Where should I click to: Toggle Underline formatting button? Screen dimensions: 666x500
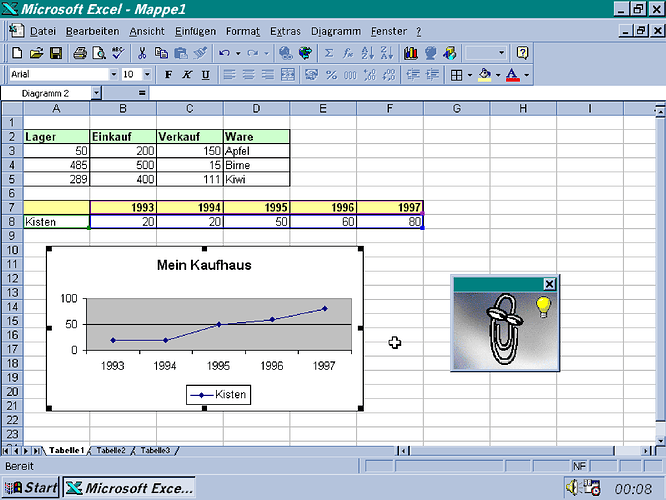206,75
